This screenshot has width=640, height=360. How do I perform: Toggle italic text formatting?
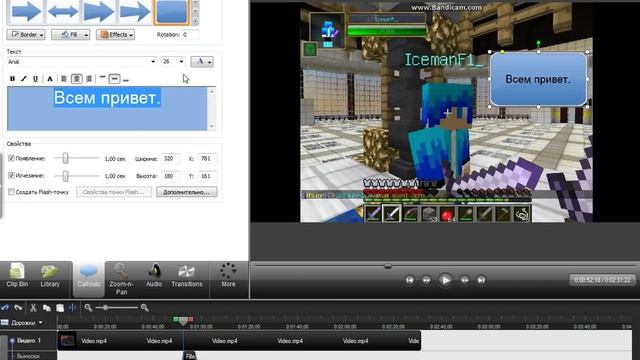pyautogui.click(x=24, y=79)
